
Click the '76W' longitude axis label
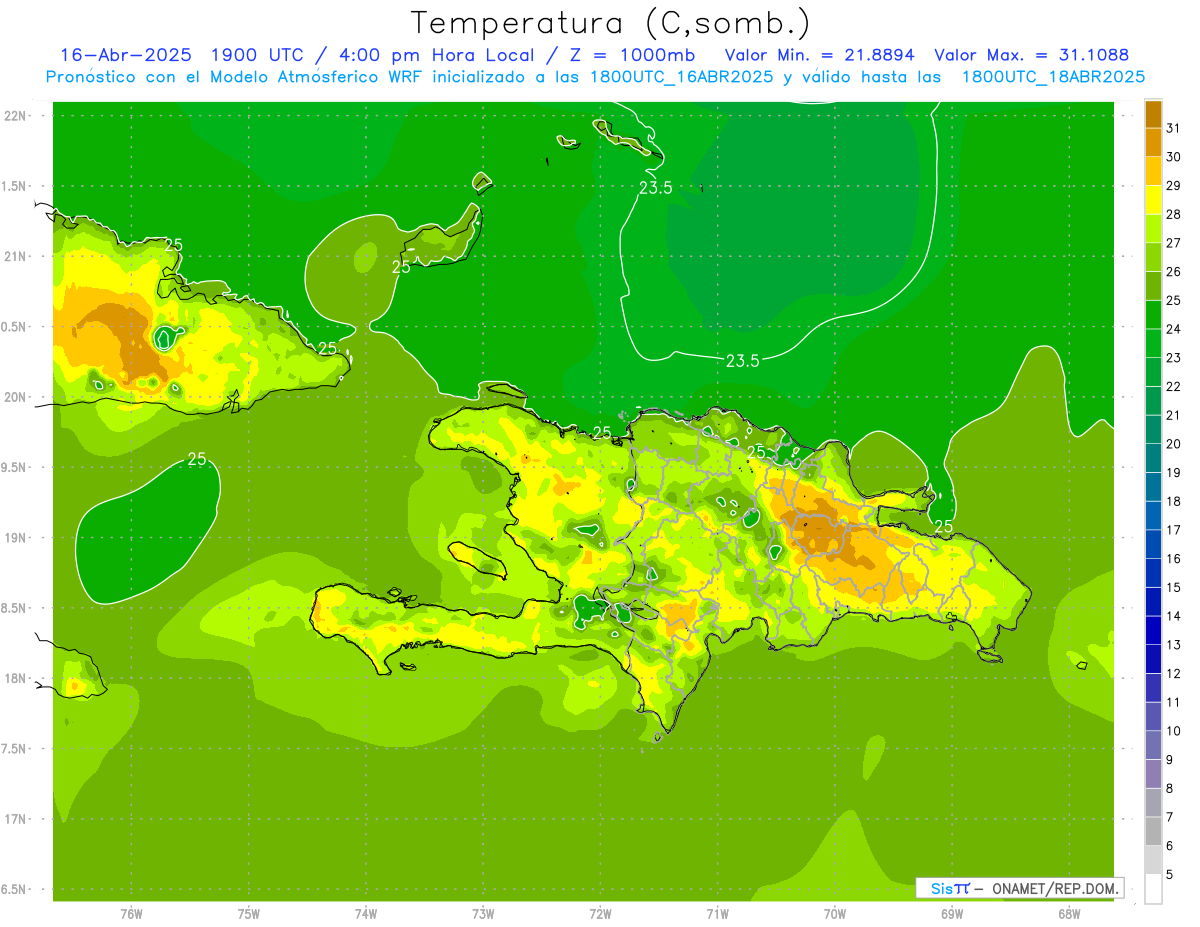point(131,913)
